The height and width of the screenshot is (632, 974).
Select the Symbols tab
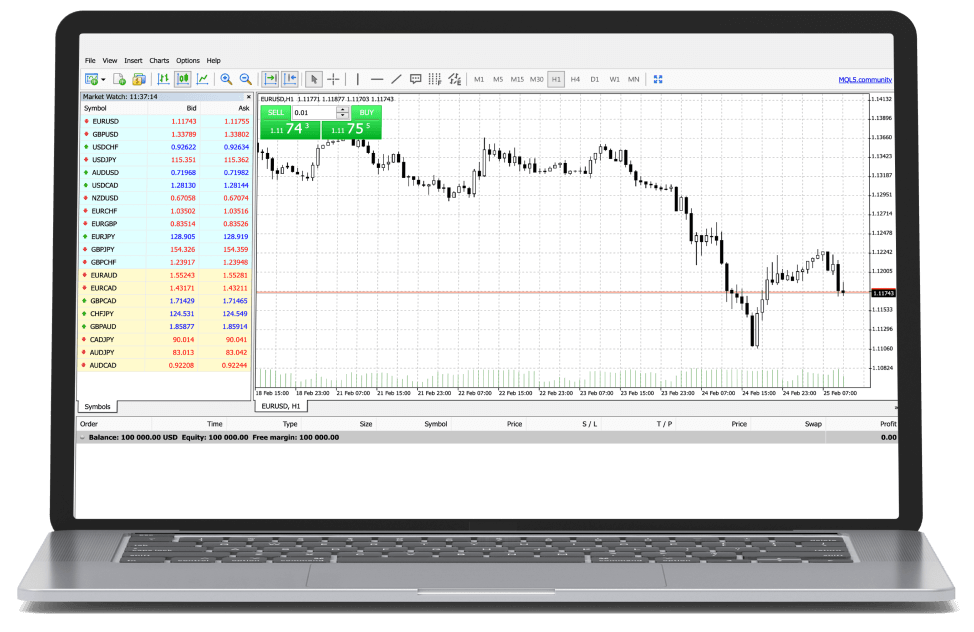pos(98,406)
